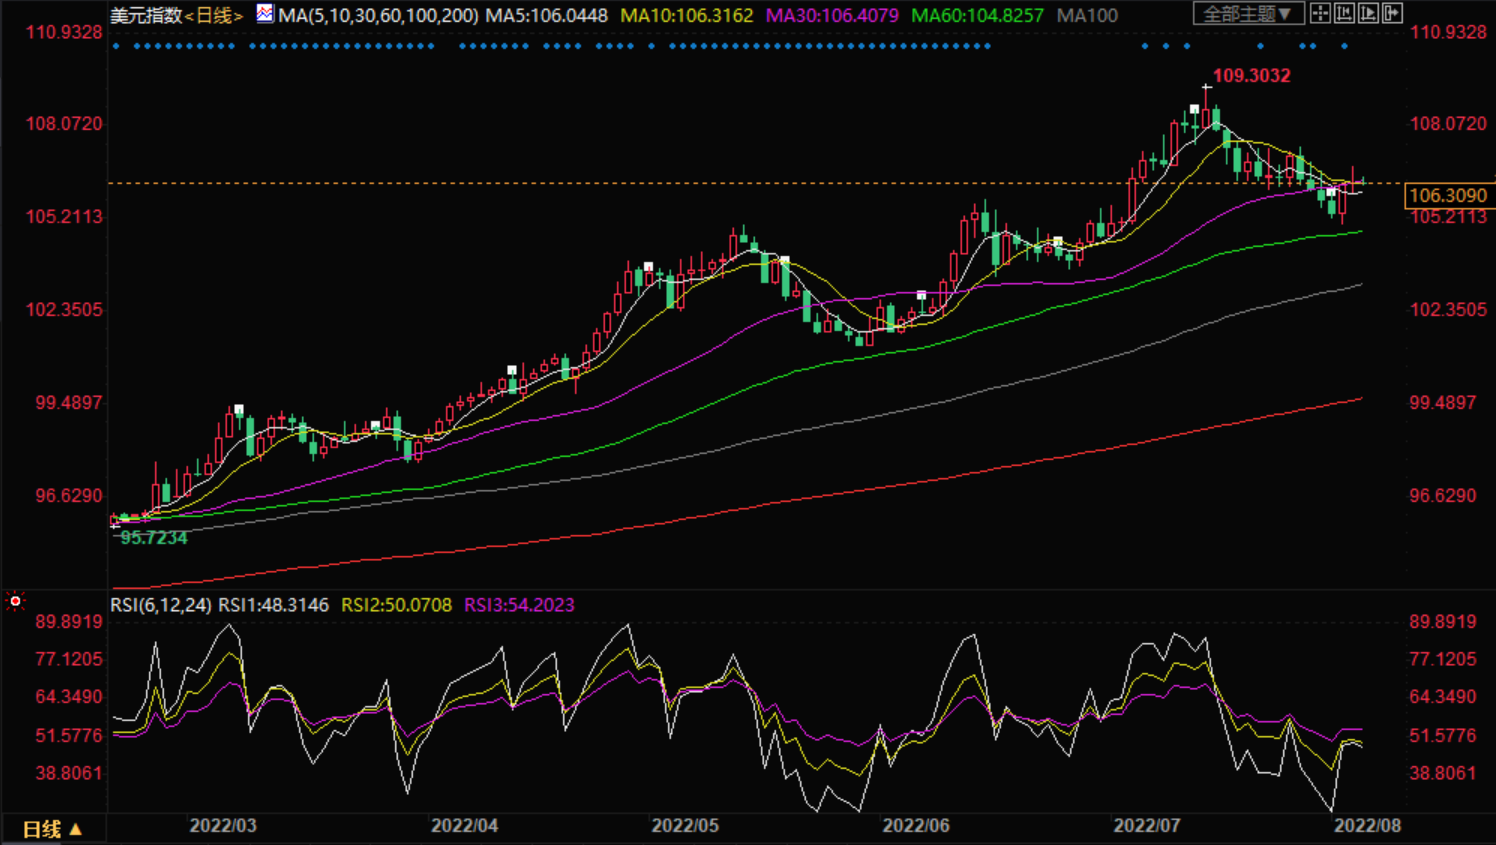The width and height of the screenshot is (1496, 845).
Task: Open the 全部主题 dropdown
Action: click(1247, 14)
